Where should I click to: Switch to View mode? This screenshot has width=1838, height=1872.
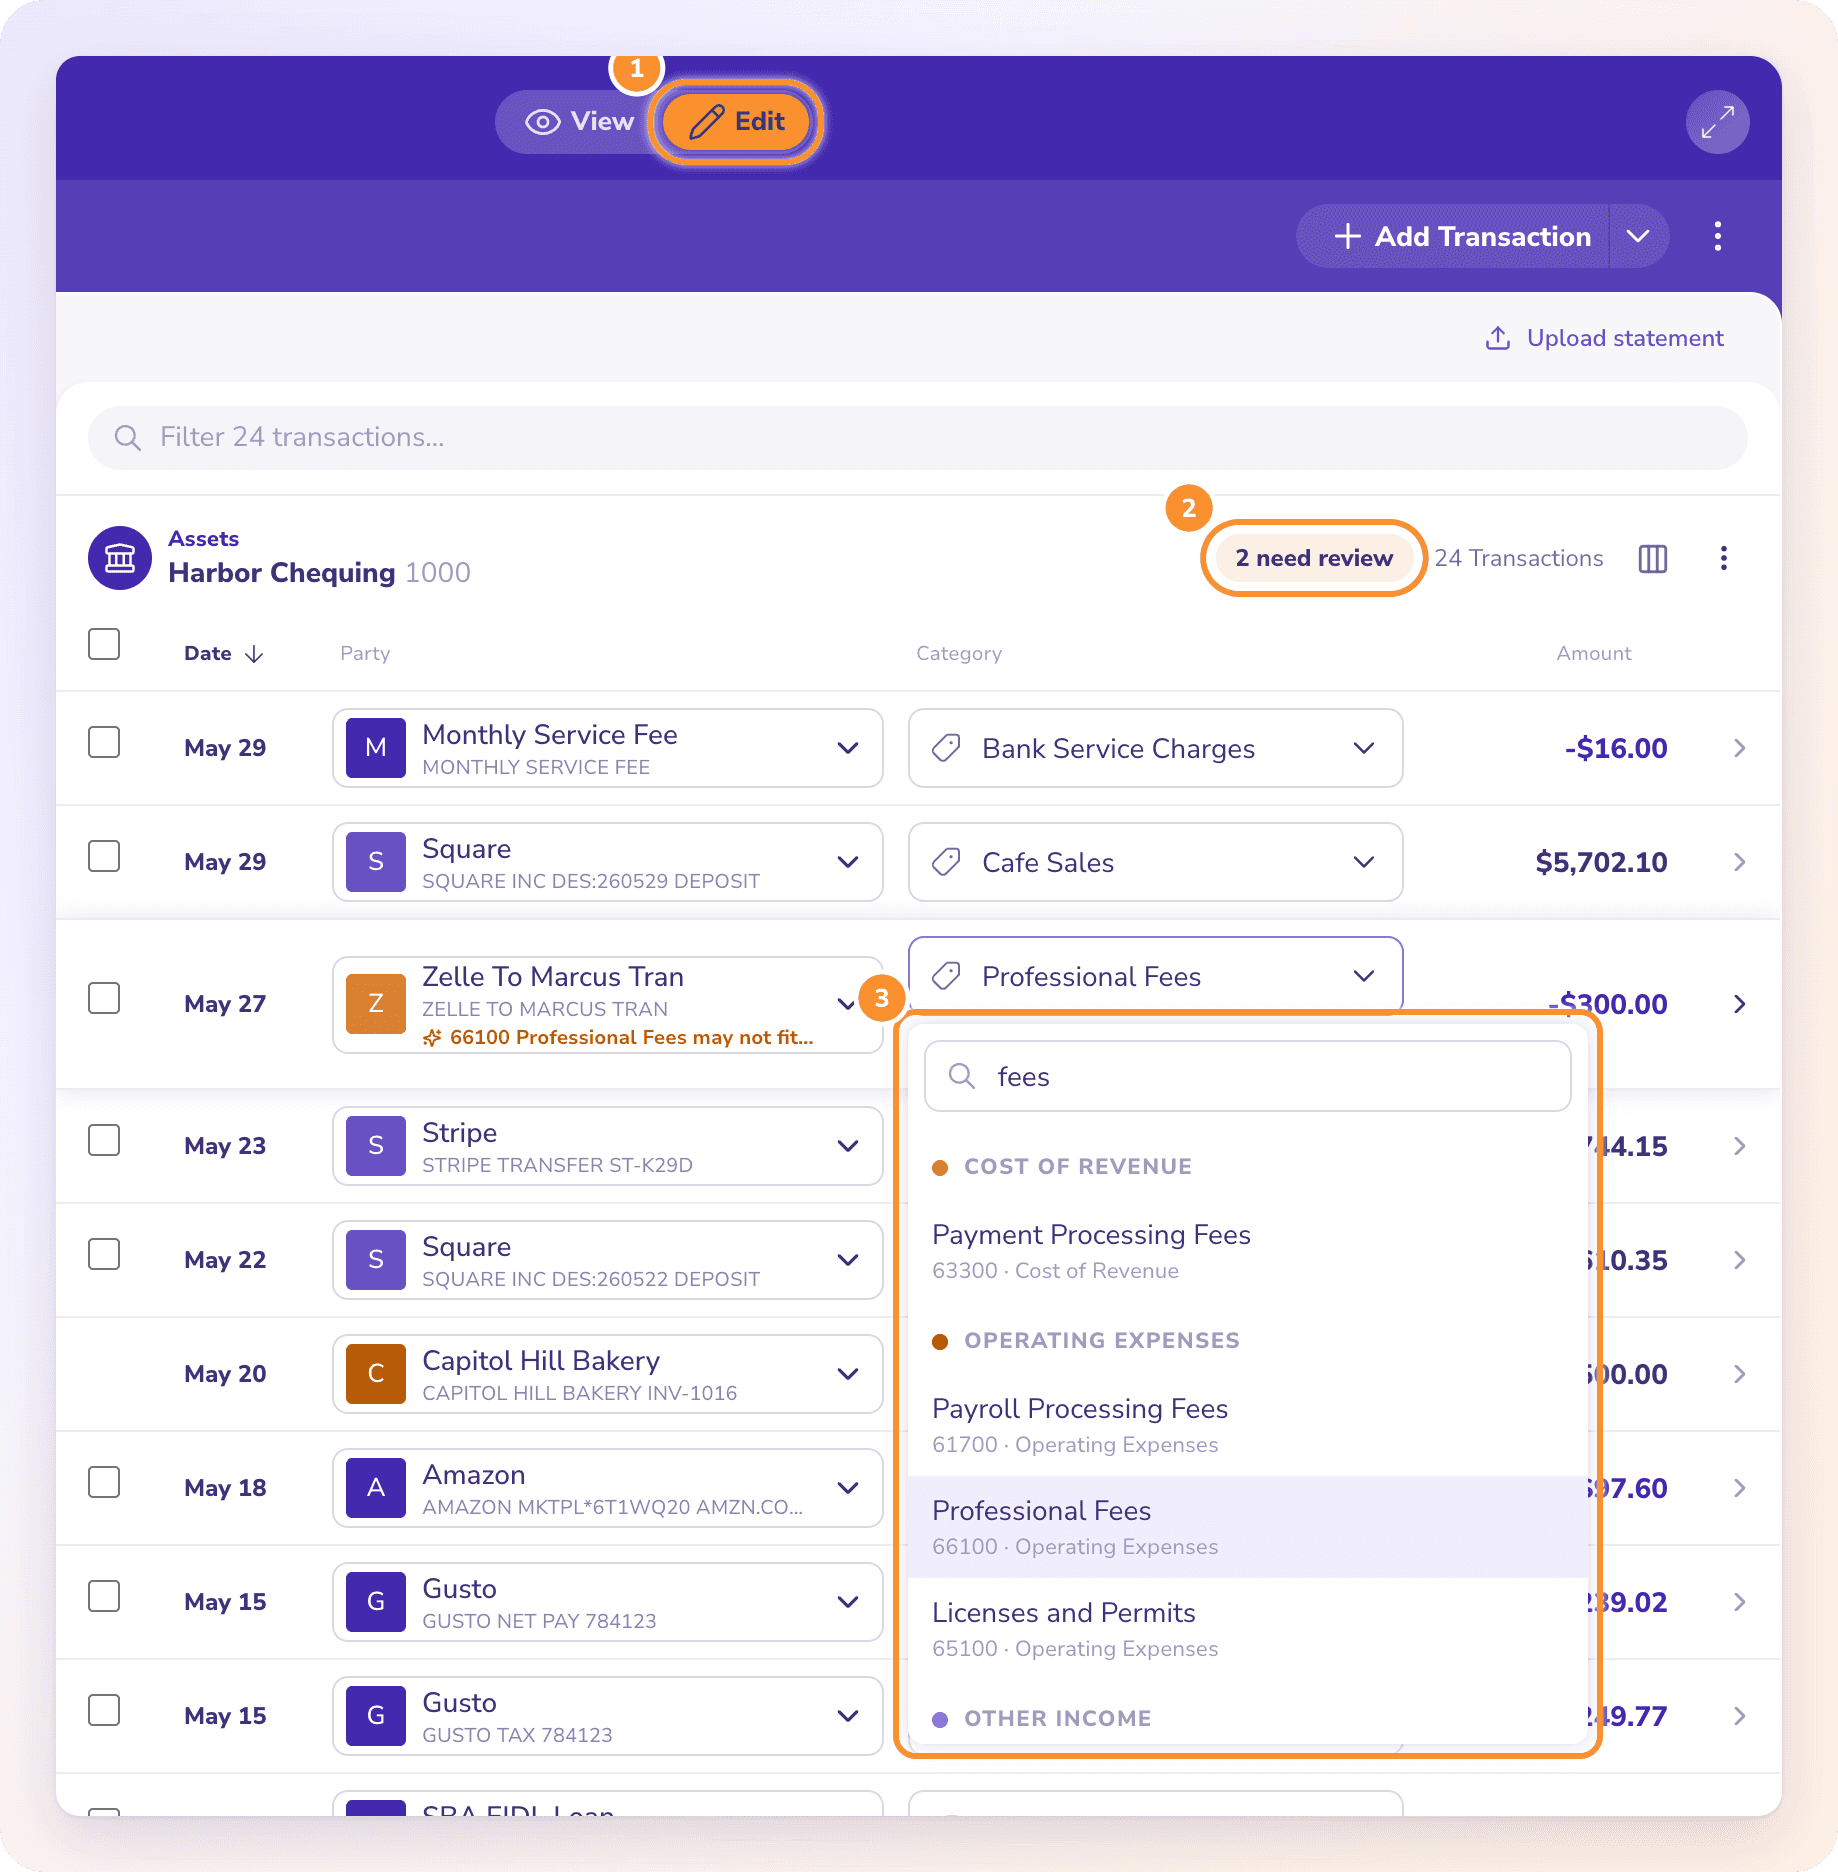579,122
